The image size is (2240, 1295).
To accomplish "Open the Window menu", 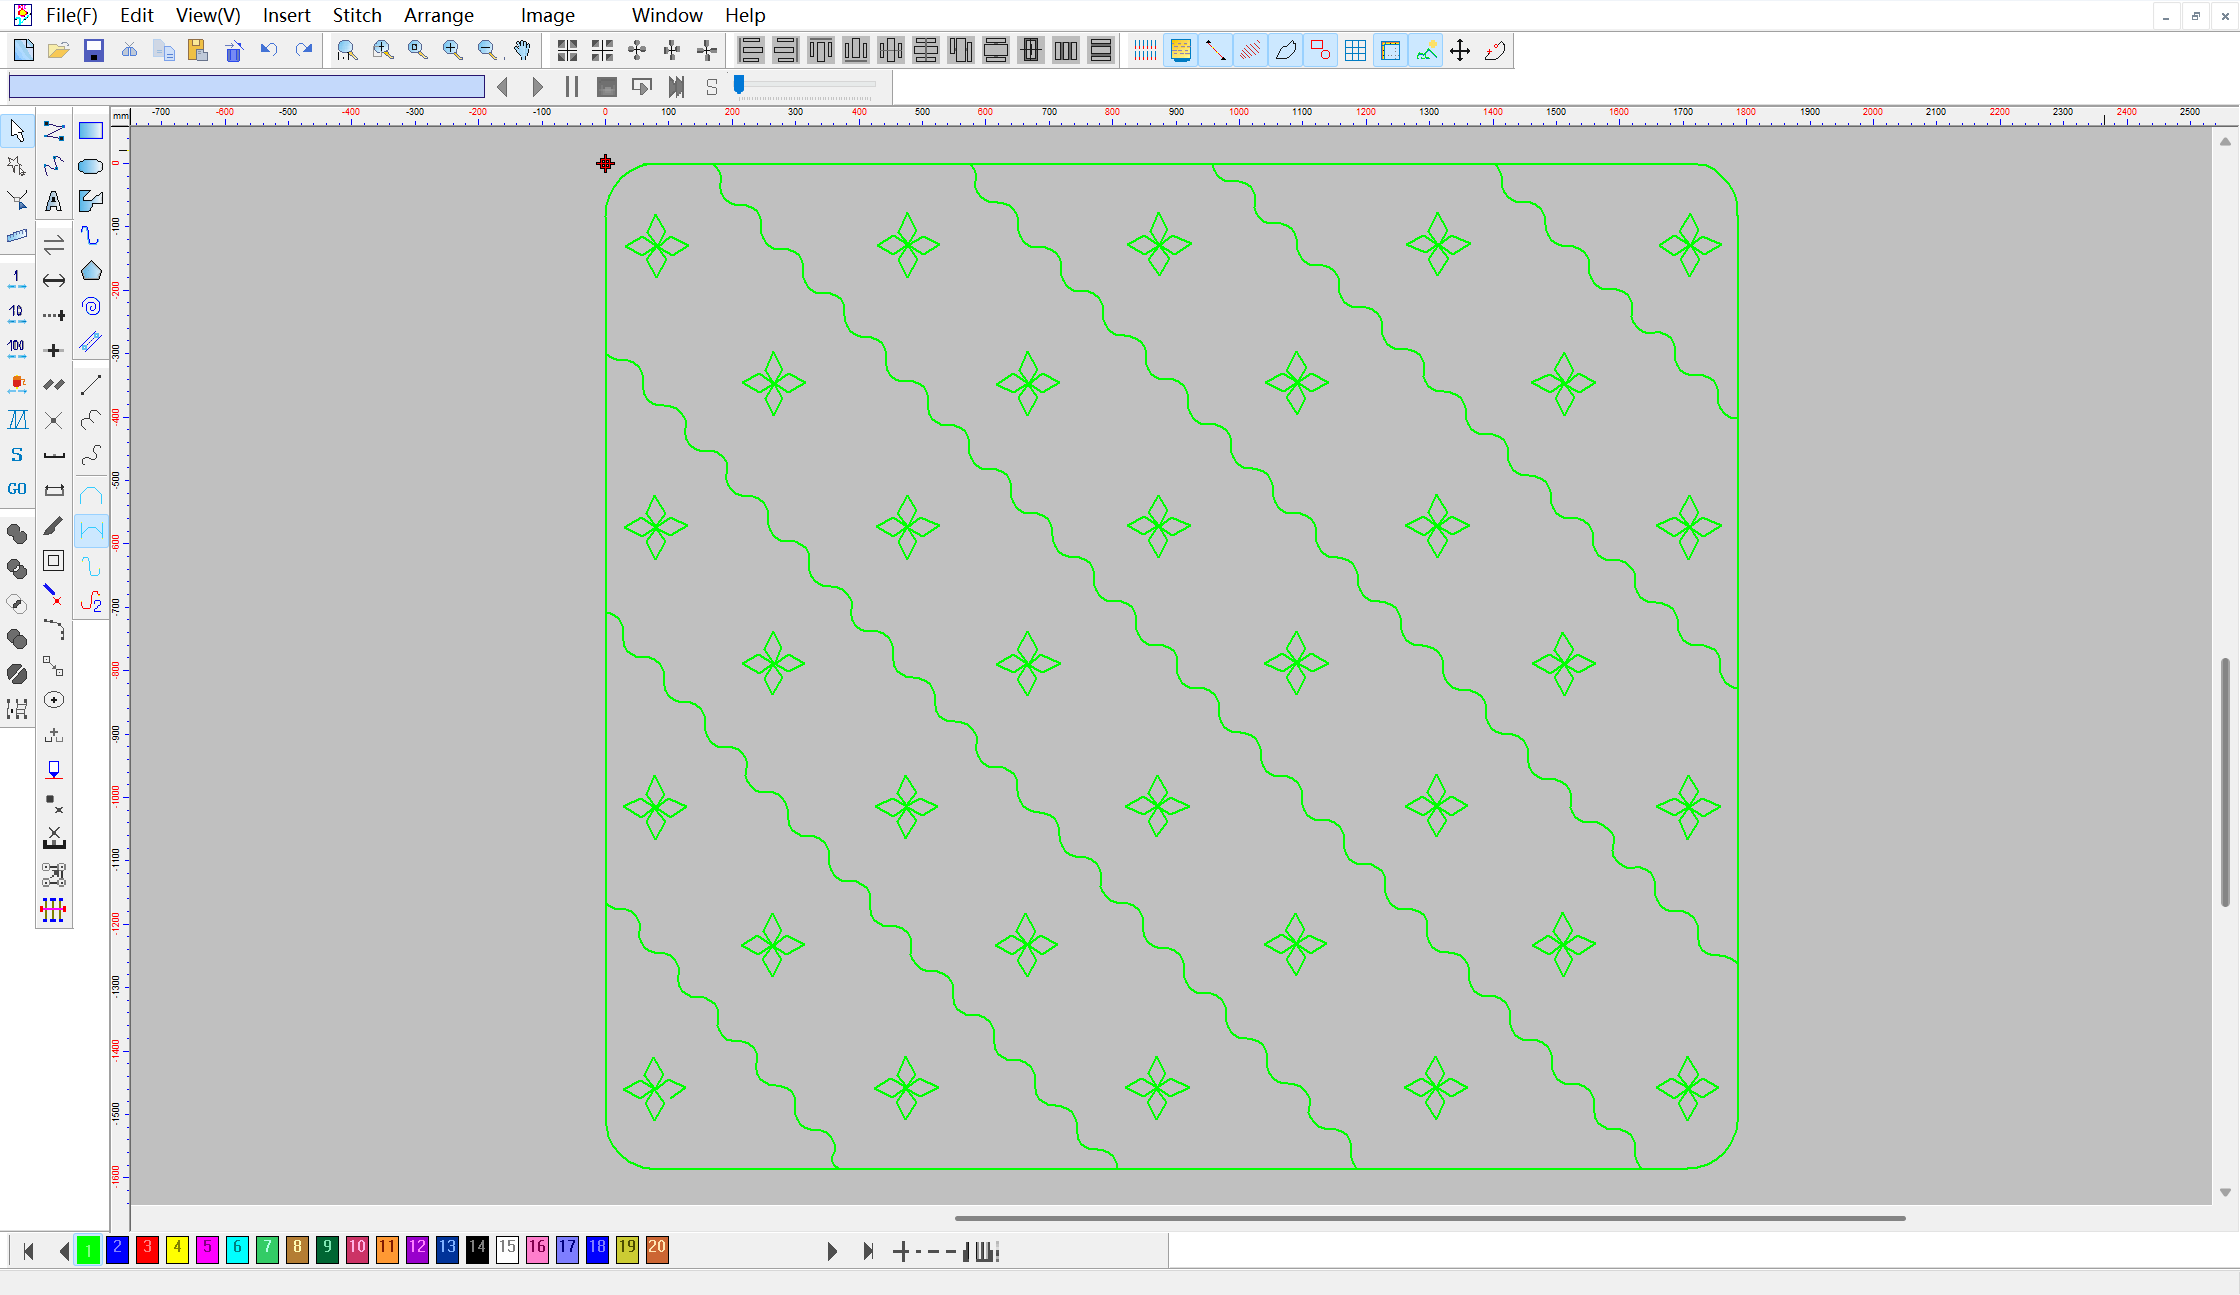I will [667, 15].
